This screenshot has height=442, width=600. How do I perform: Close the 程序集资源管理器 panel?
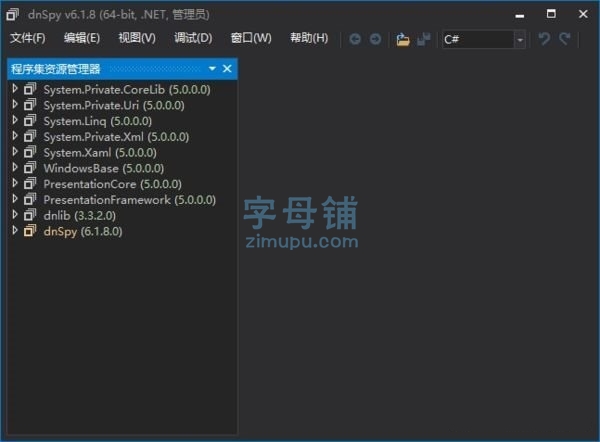pyautogui.click(x=227, y=69)
